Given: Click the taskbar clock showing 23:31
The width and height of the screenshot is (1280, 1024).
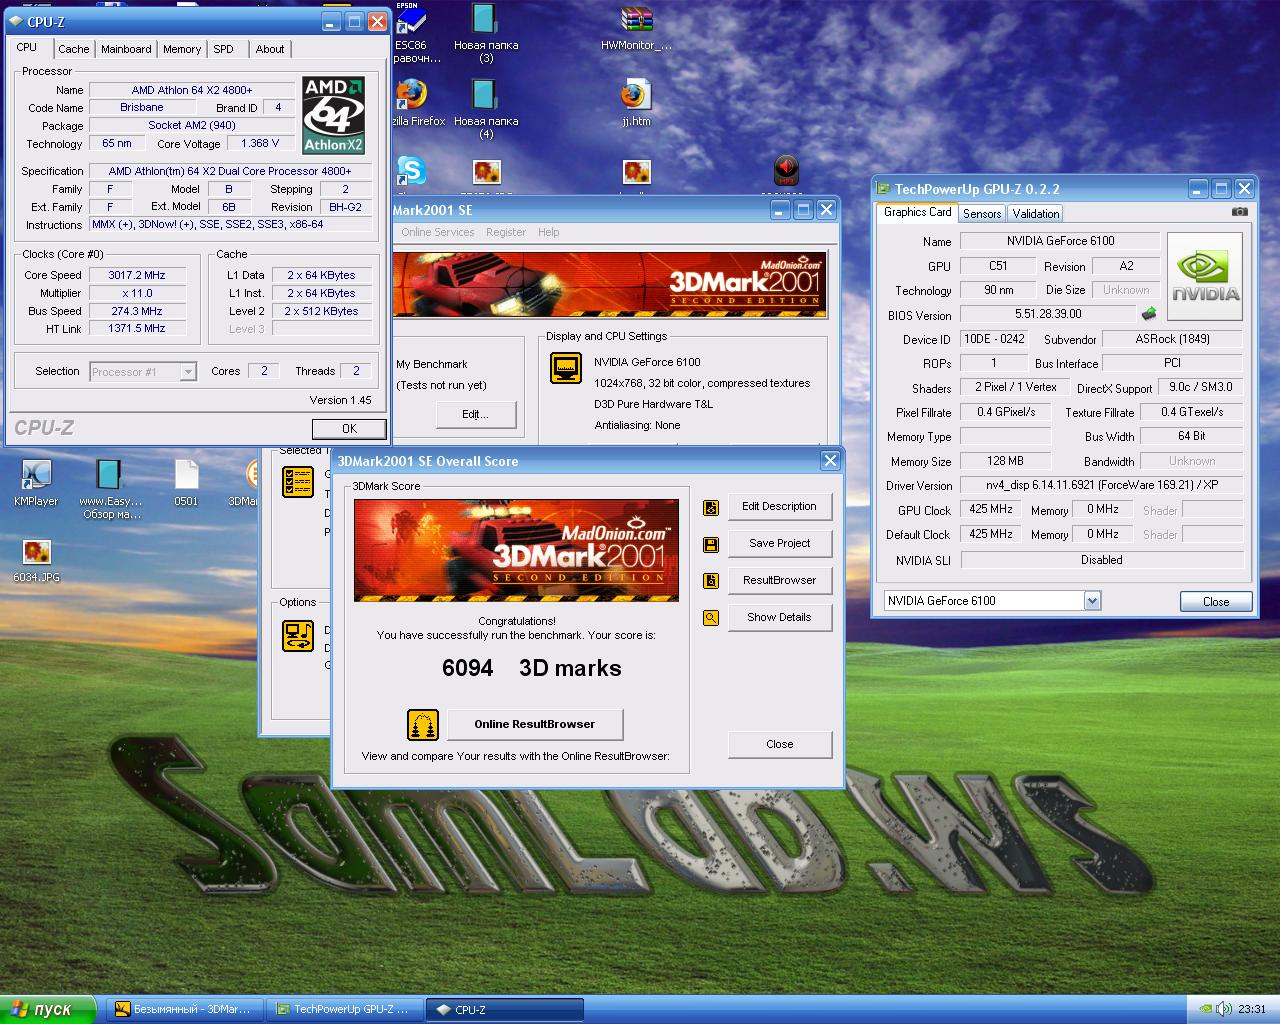Looking at the screenshot, I should tap(1251, 1009).
